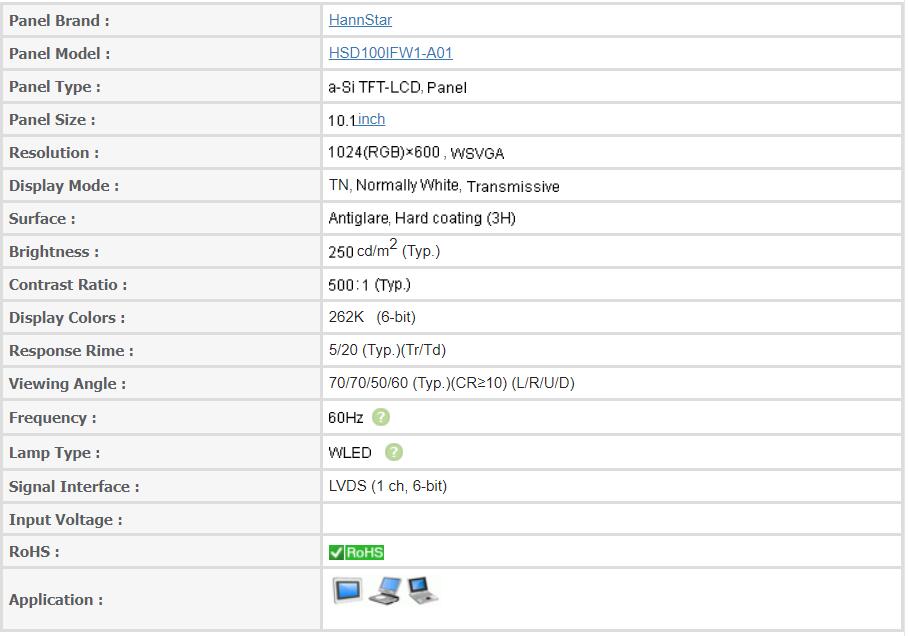The height and width of the screenshot is (636, 908).
Task: Follow the inch unit link
Action: (371, 119)
